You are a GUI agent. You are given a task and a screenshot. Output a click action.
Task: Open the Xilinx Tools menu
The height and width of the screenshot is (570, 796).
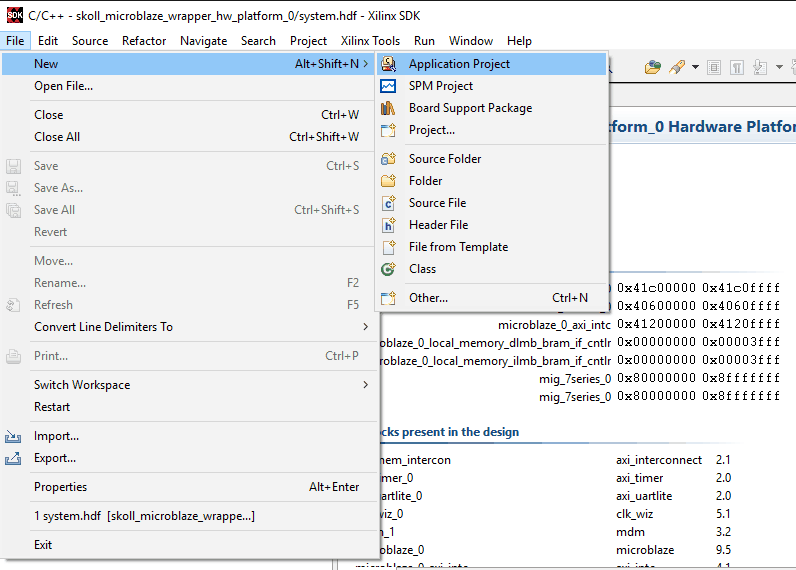coord(370,41)
